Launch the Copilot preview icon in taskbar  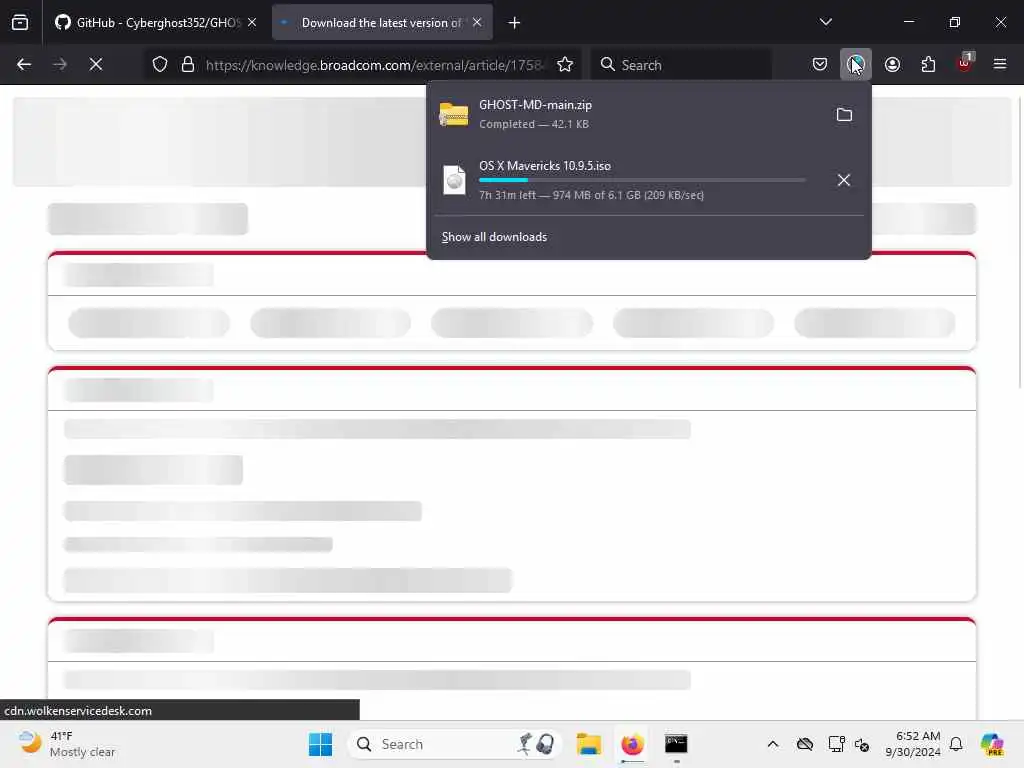pos(992,744)
